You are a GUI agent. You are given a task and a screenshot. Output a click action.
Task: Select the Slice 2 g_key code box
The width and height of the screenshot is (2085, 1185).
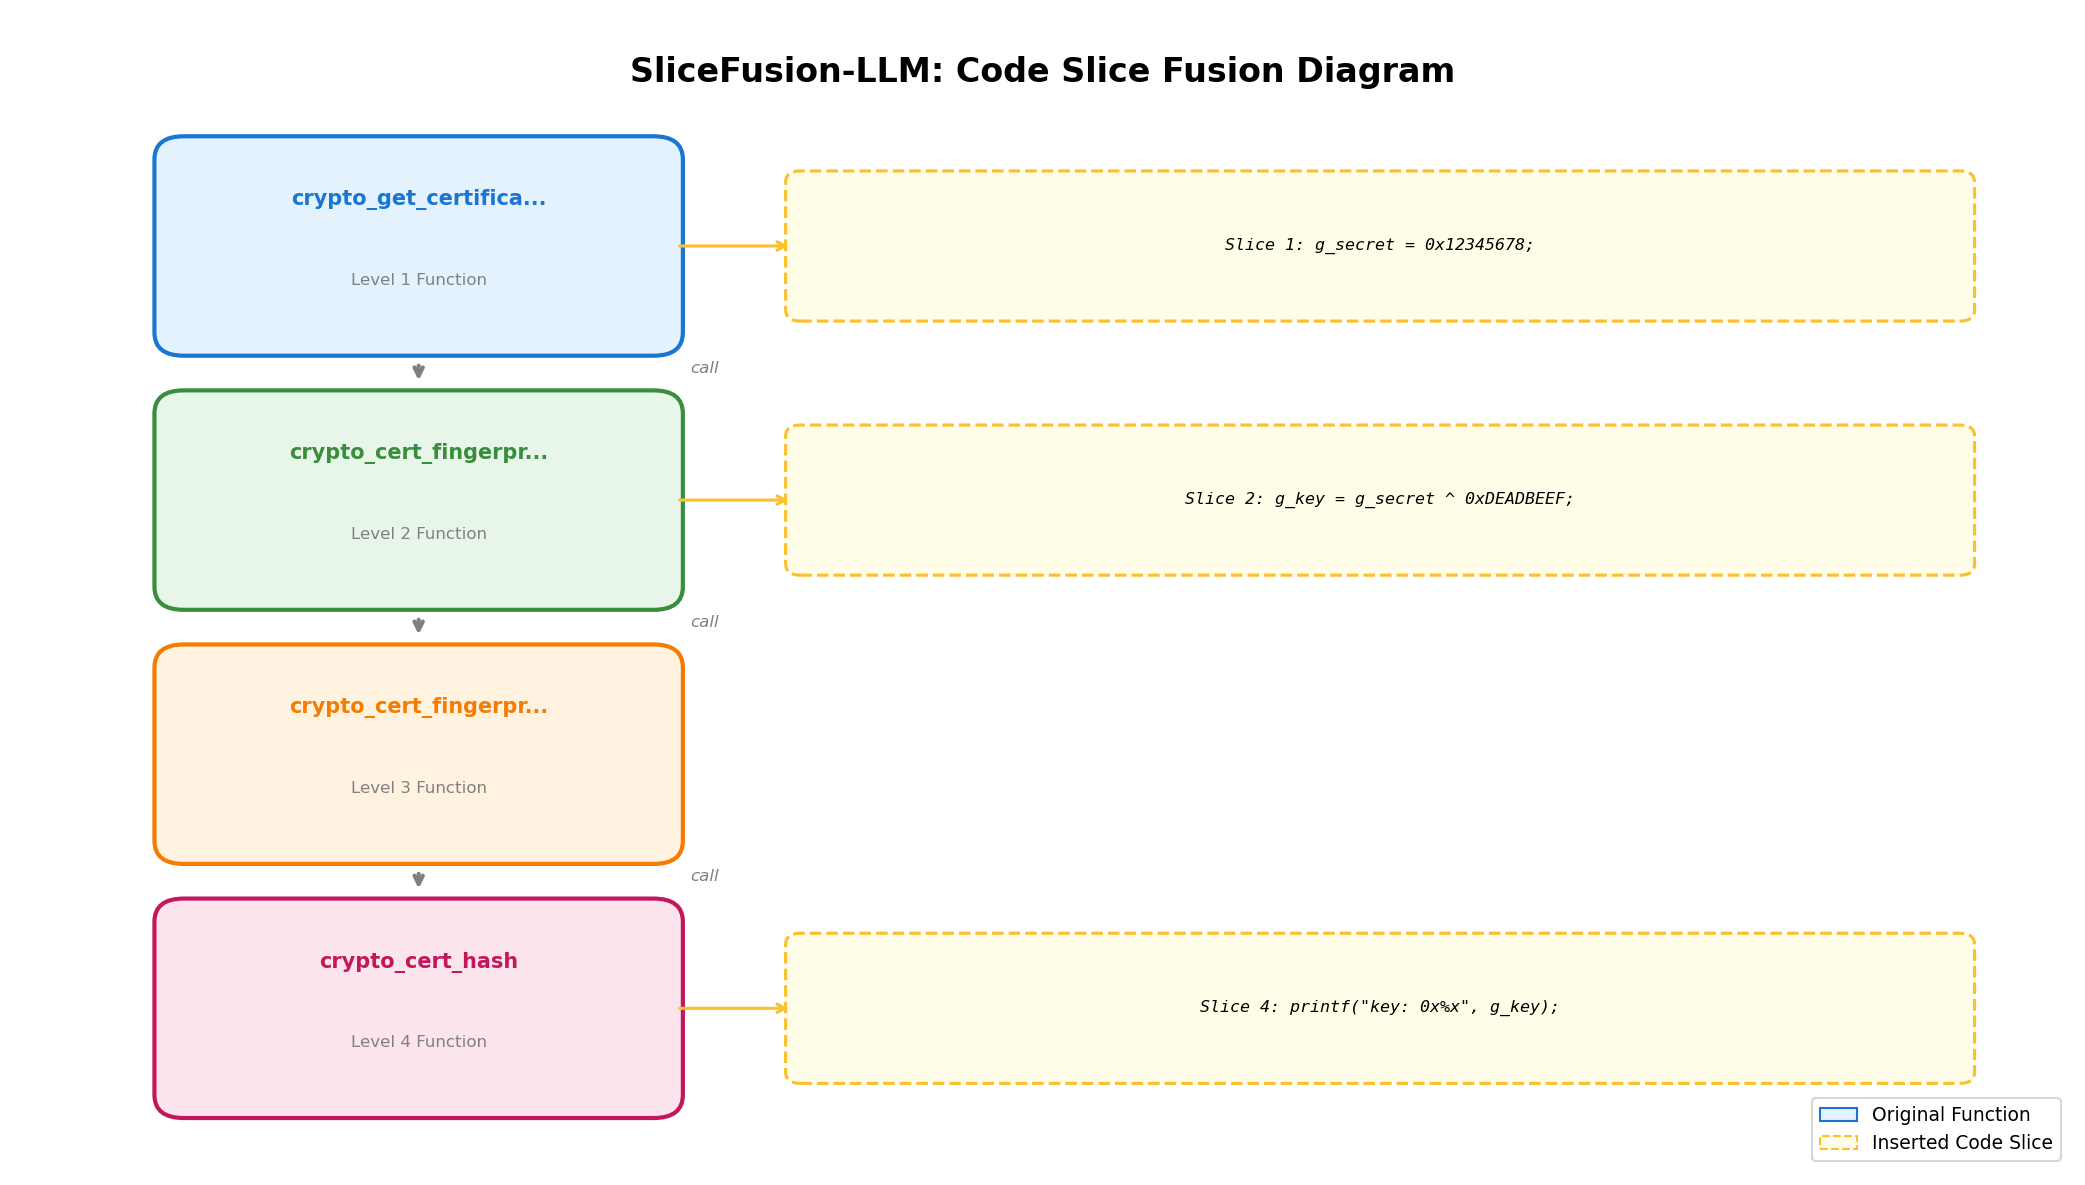coord(1379,499)
